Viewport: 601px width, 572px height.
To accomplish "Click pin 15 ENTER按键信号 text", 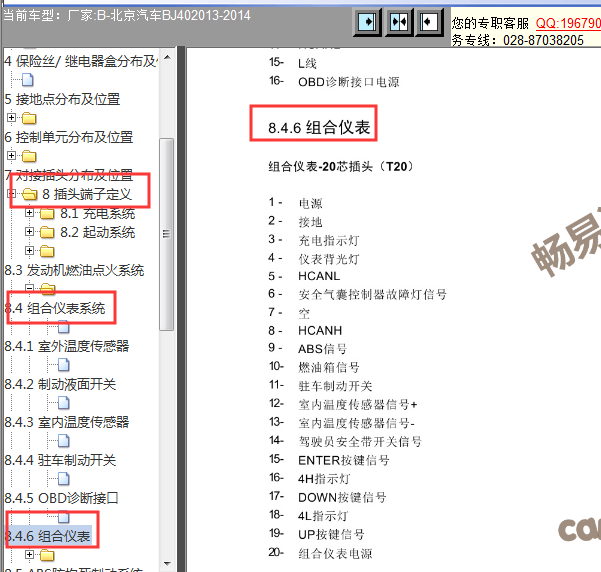I will (344, 460).
